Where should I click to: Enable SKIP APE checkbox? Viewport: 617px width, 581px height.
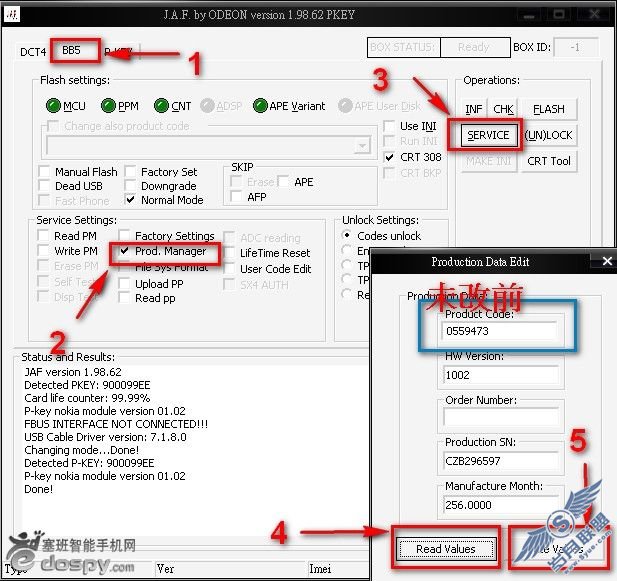[x=283, y=182]
